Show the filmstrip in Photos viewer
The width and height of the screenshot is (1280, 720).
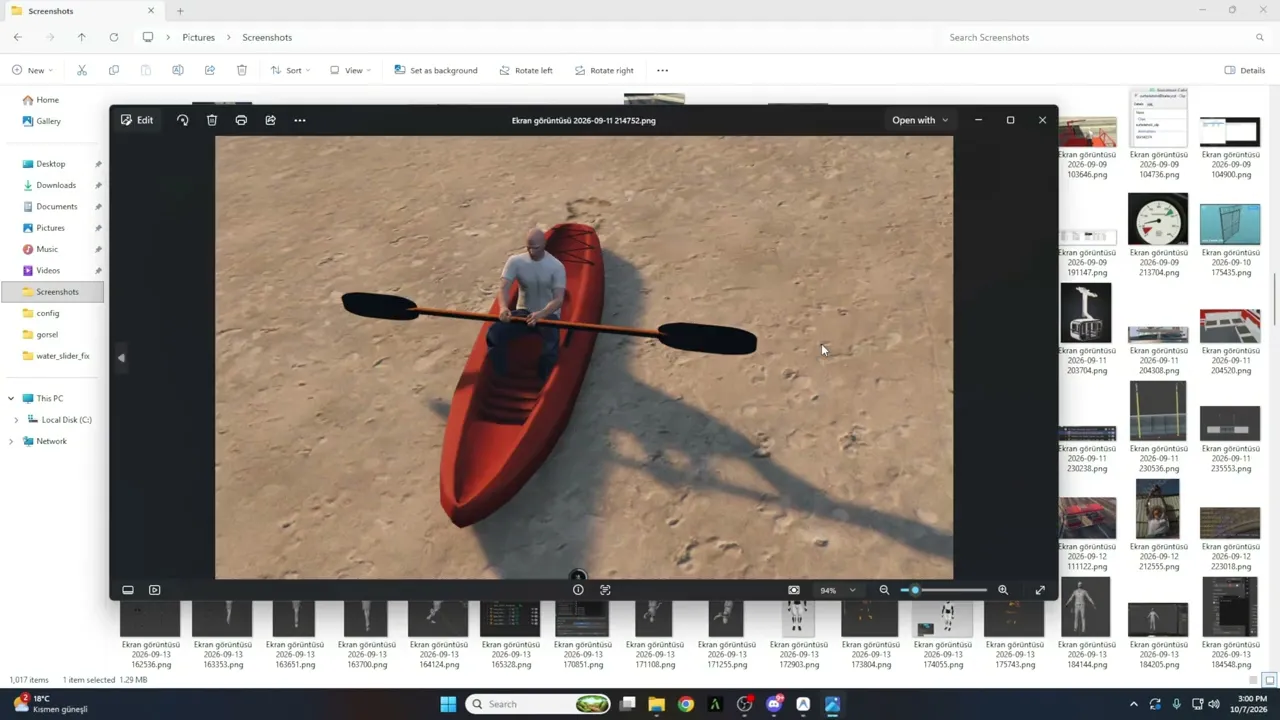(128, 590)
